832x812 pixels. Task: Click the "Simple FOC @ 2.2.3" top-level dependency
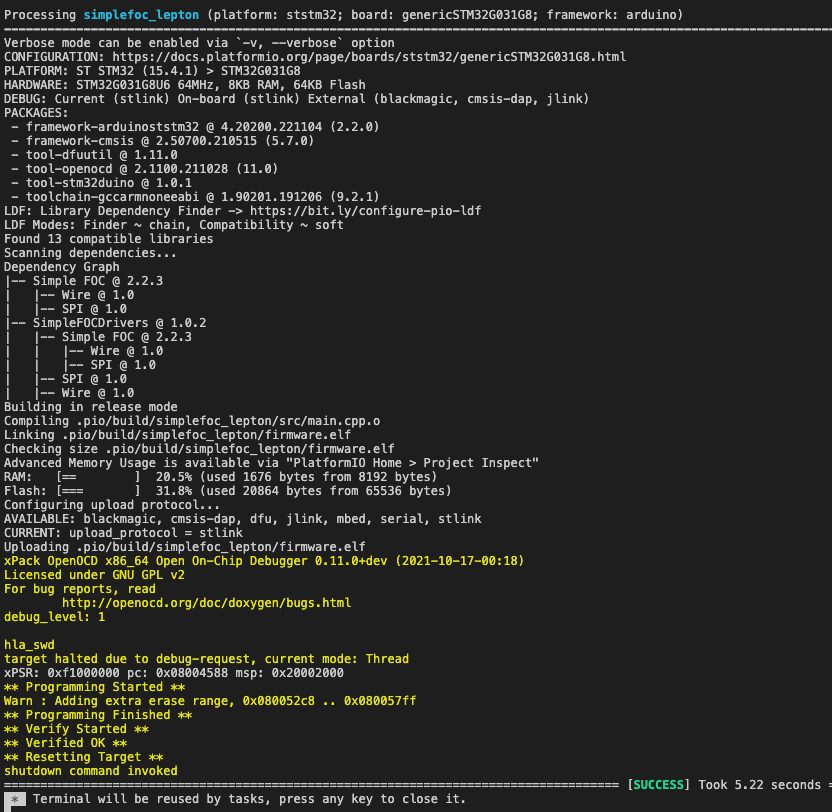(x=97, y=281)
